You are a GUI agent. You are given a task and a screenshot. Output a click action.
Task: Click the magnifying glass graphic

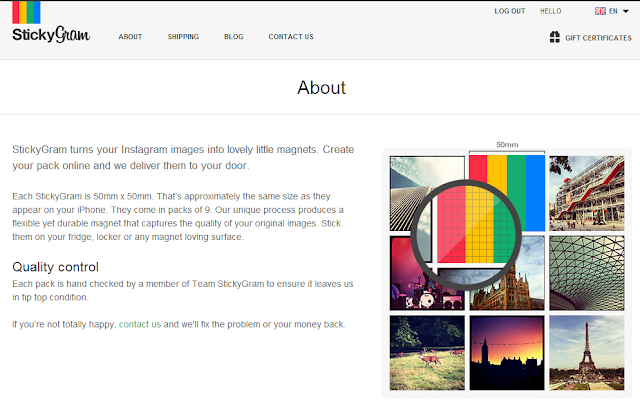click(x=466, y=235)
